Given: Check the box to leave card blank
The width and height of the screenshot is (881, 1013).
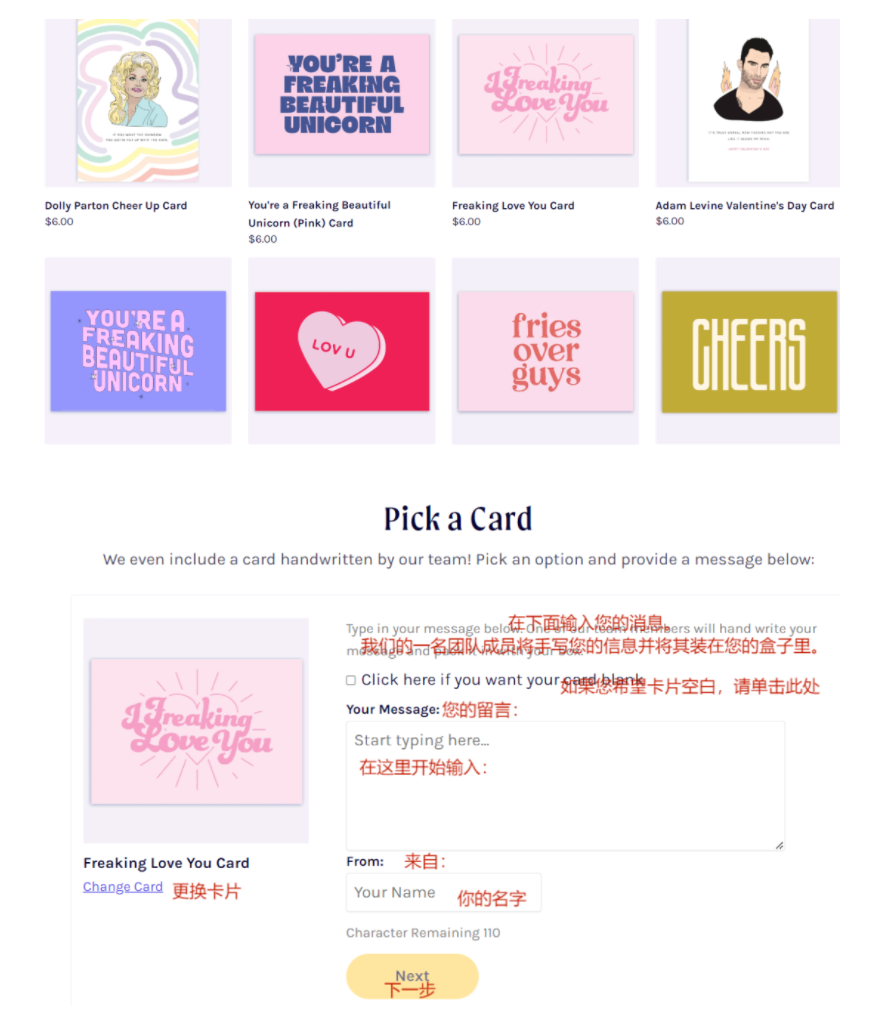Looking at the screenshot, I should pyautogui.click(x=351, y=680).
